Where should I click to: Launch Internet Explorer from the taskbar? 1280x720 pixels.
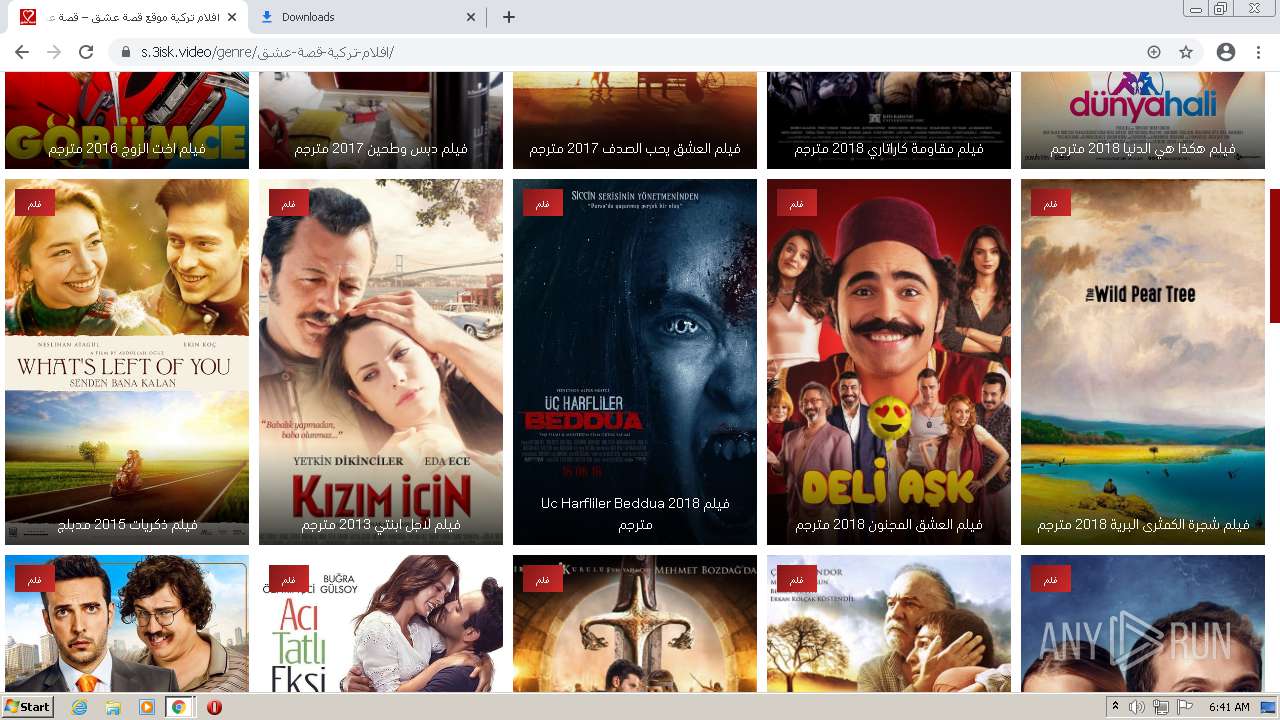[80, 707]
